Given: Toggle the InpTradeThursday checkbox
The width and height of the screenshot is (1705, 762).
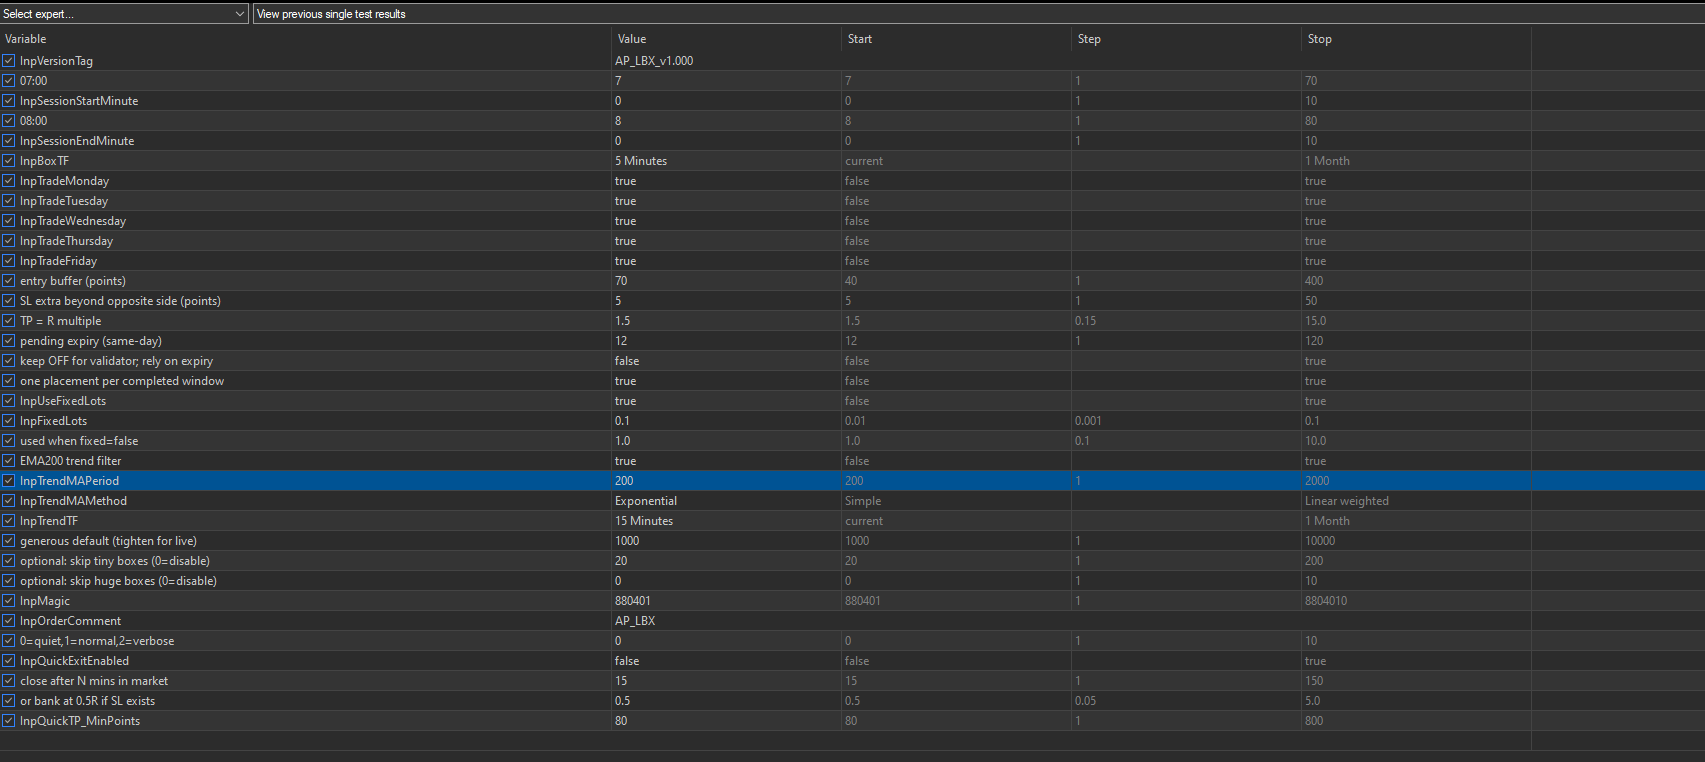Looking at the screenshot, I should pyautogui.click(x=9, y=241).
